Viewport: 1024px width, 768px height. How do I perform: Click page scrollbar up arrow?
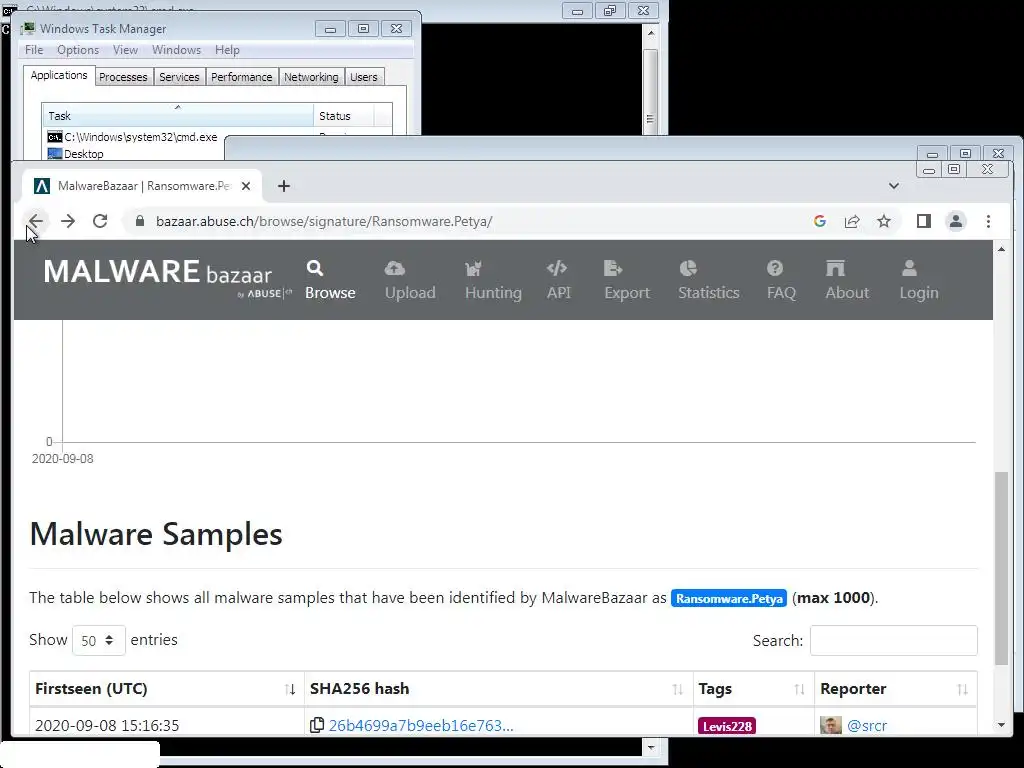(x=1001, y=249)
